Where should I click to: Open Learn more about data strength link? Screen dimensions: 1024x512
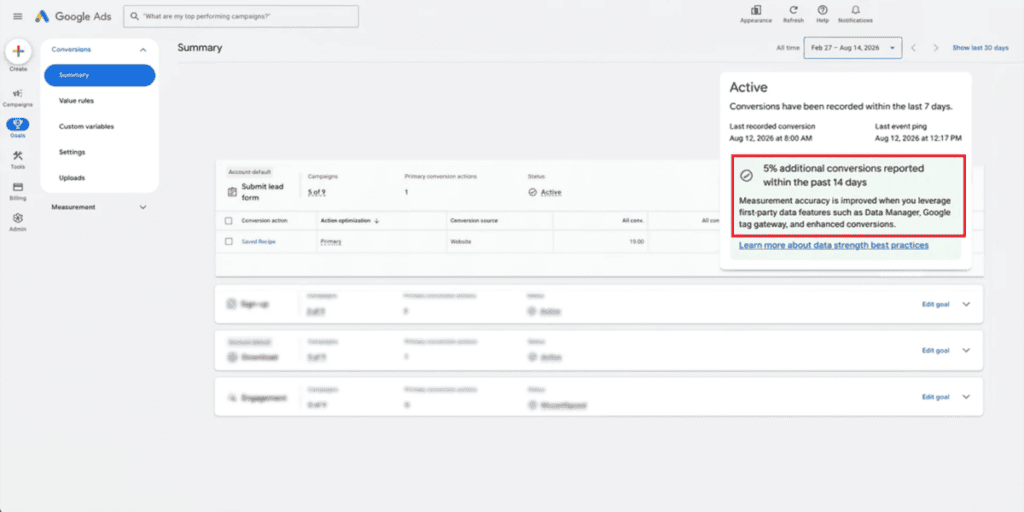[833, 245]
